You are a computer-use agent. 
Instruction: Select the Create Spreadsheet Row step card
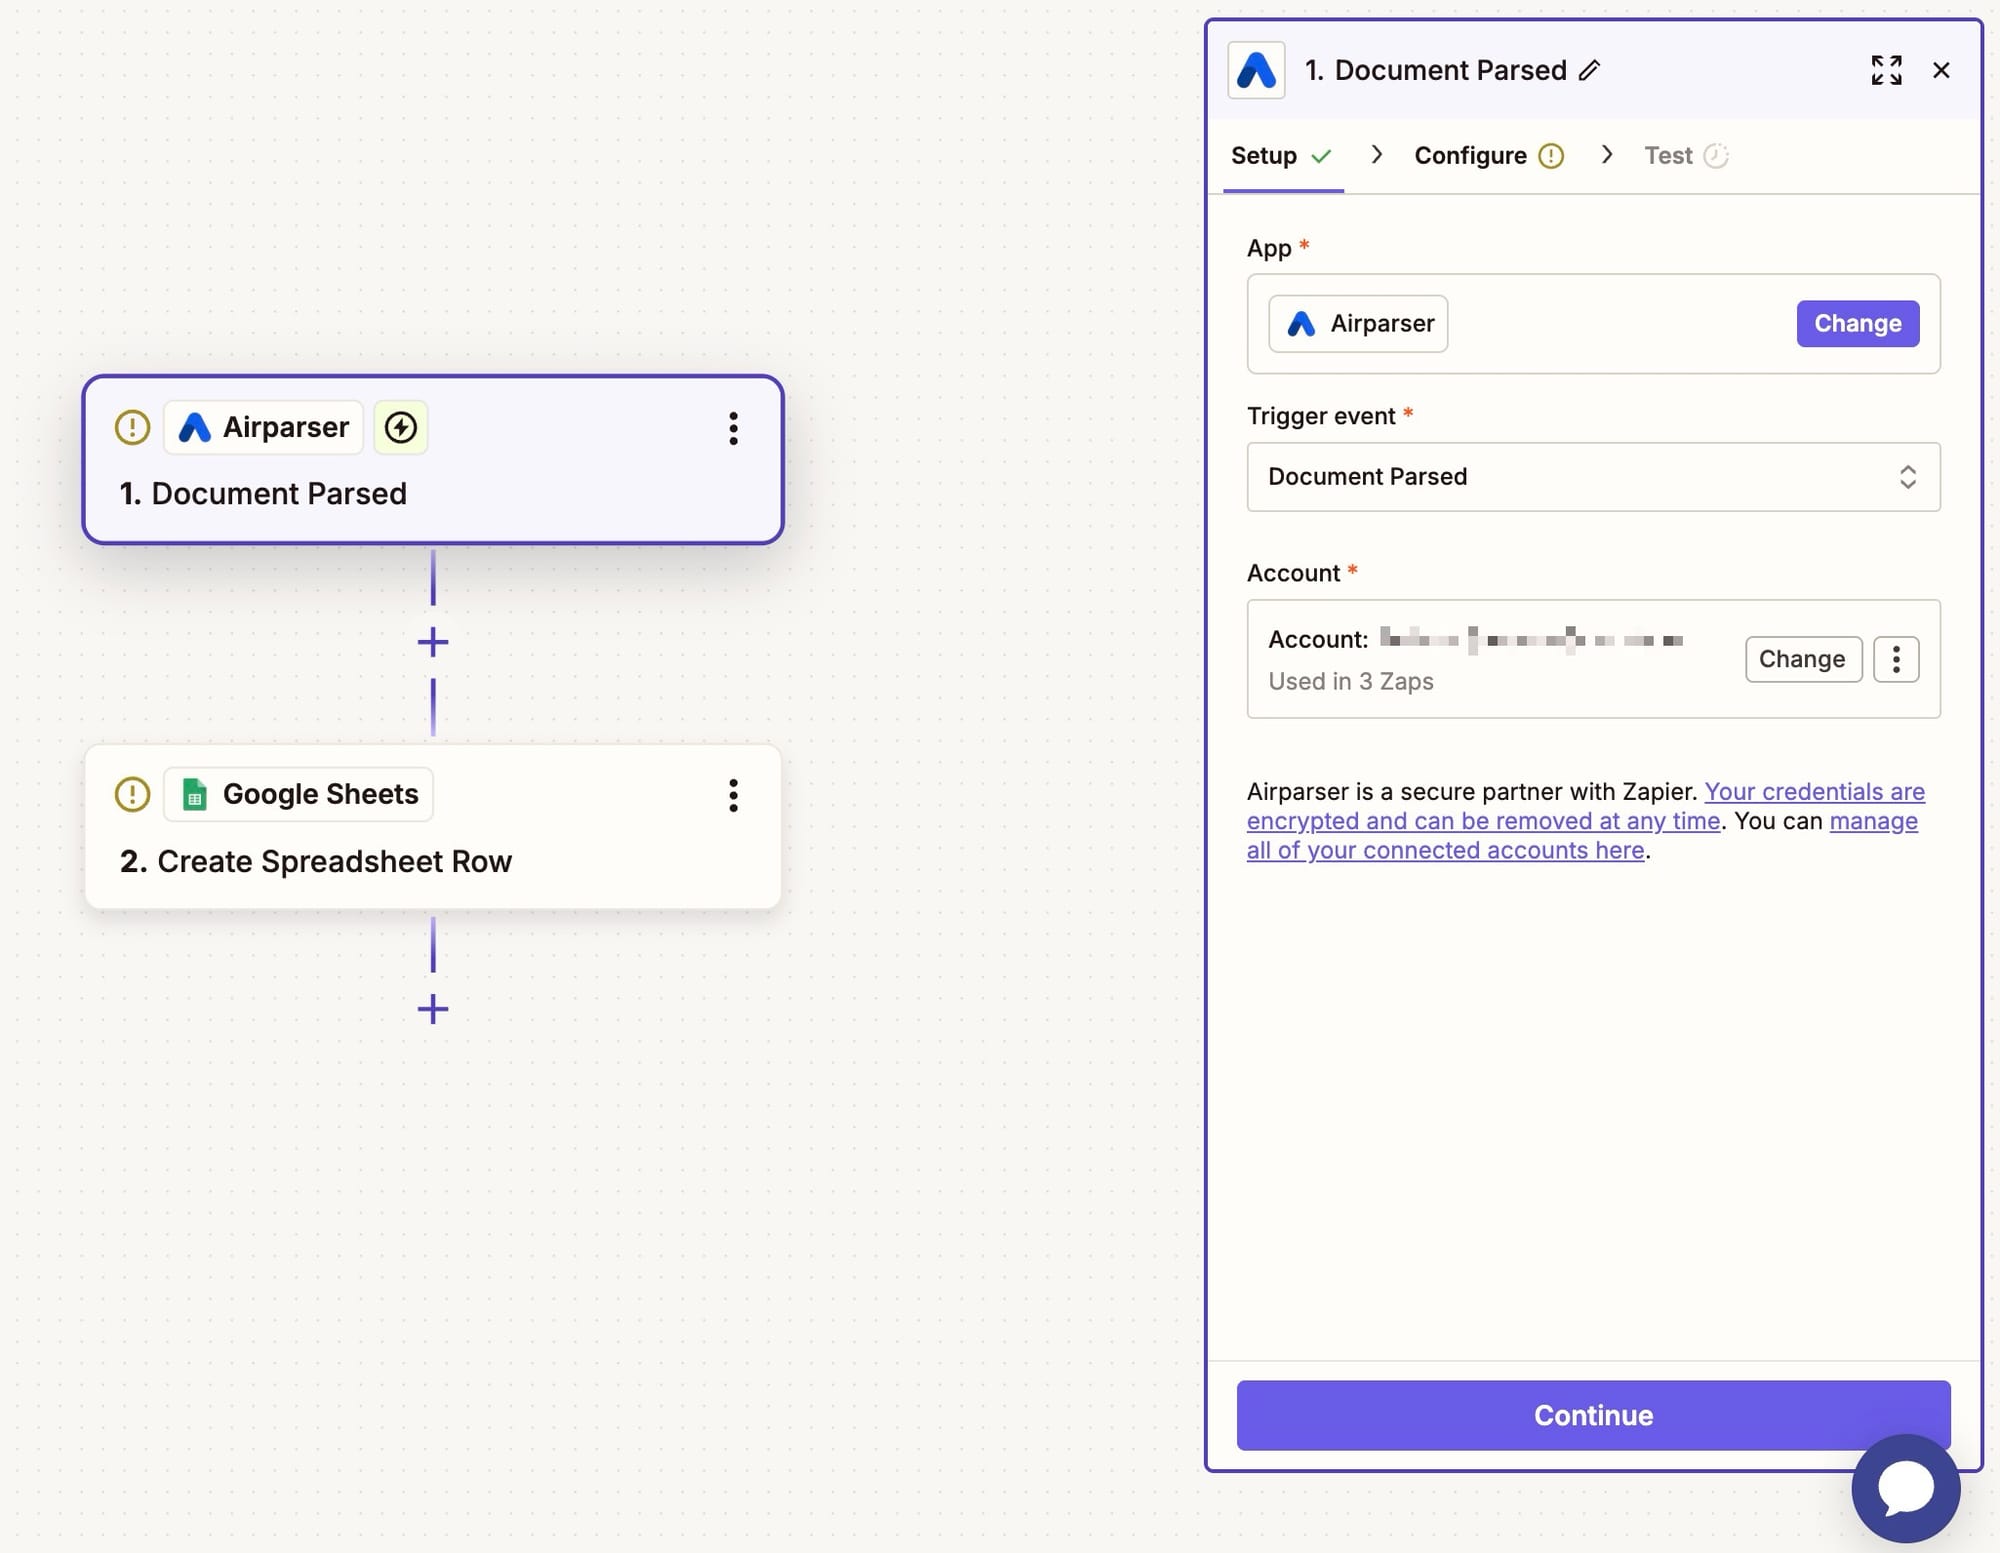[433, 826]
